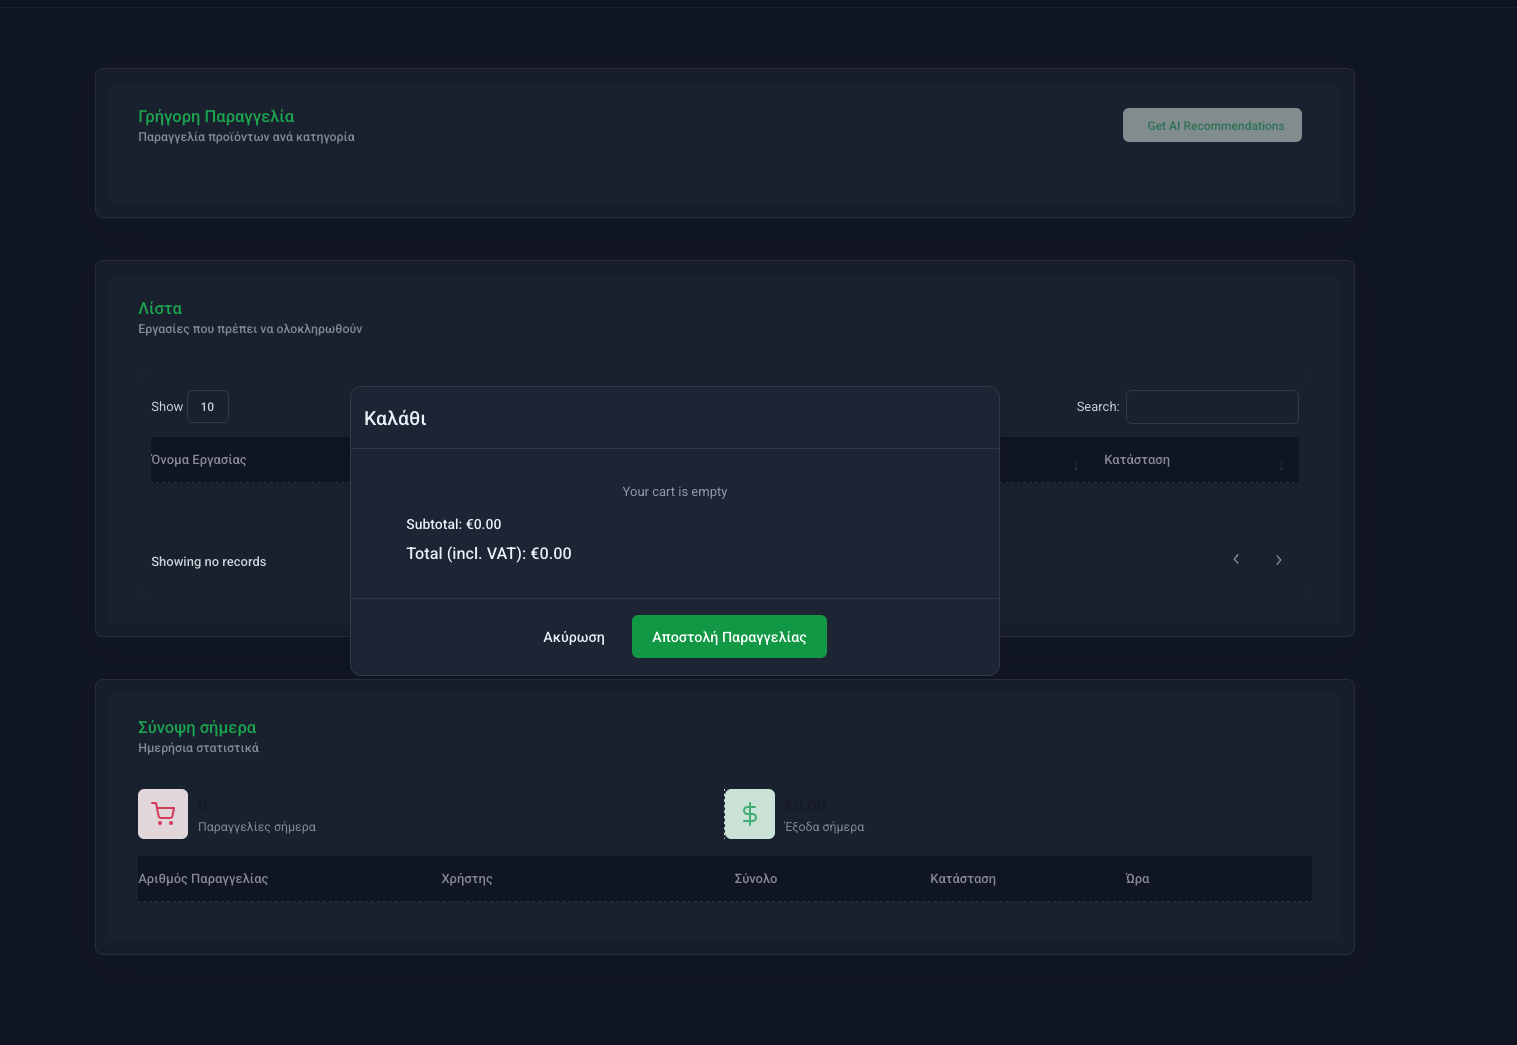
Task: Click the Χρήστης column header
Action: tap(467, 879)
